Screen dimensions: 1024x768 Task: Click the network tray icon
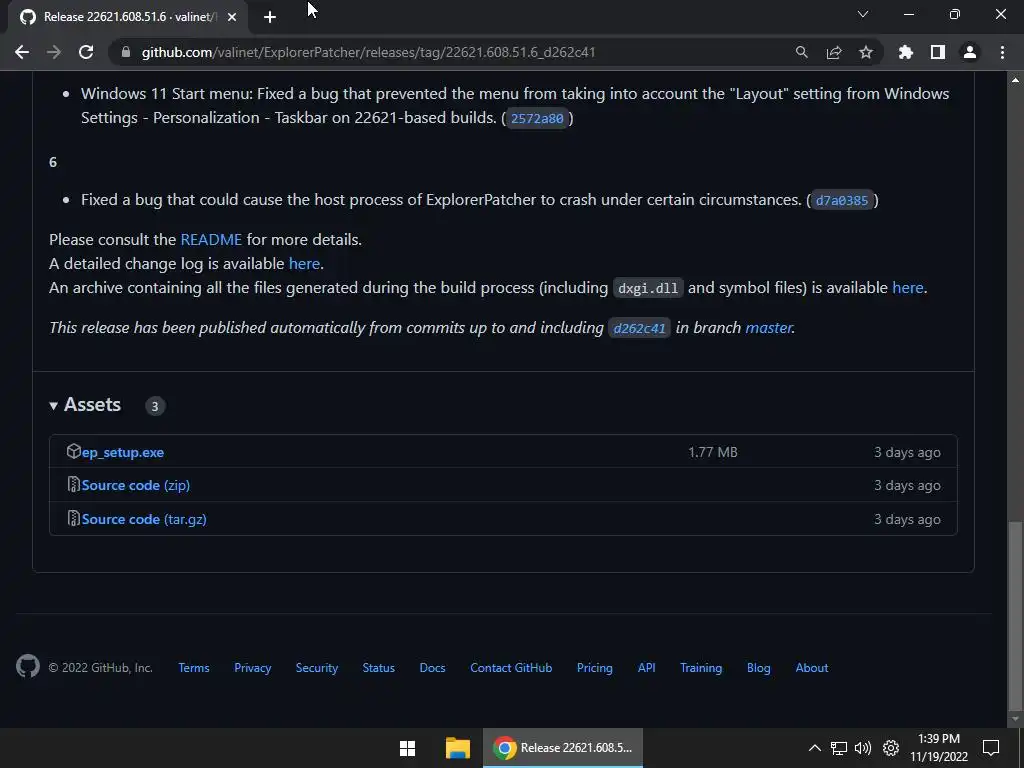(839, 748)
